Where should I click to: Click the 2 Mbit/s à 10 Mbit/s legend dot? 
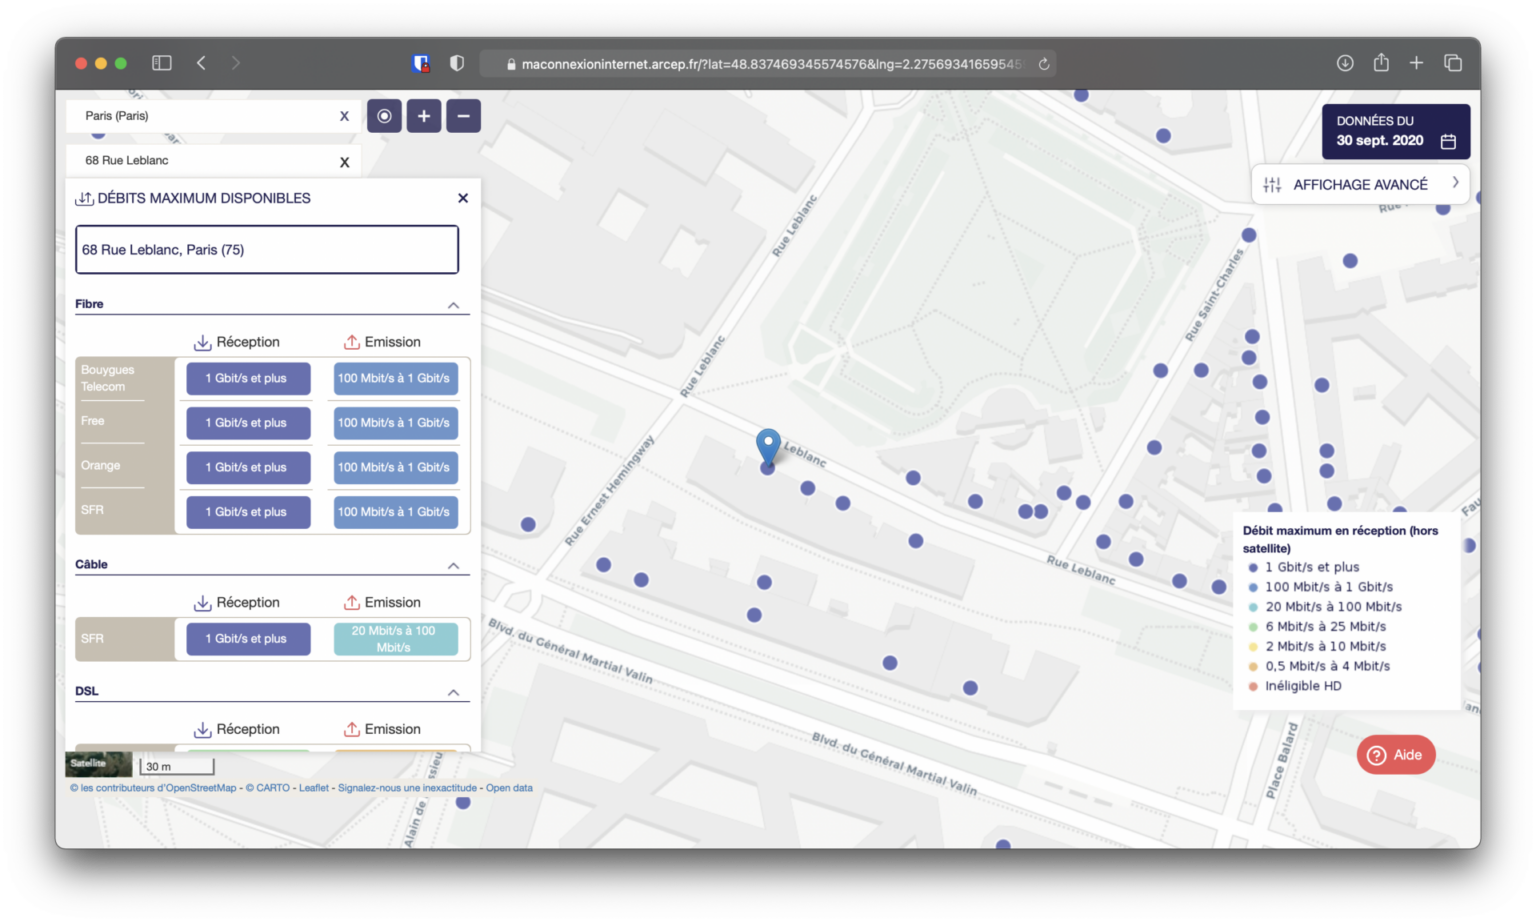pos(1253,647)
